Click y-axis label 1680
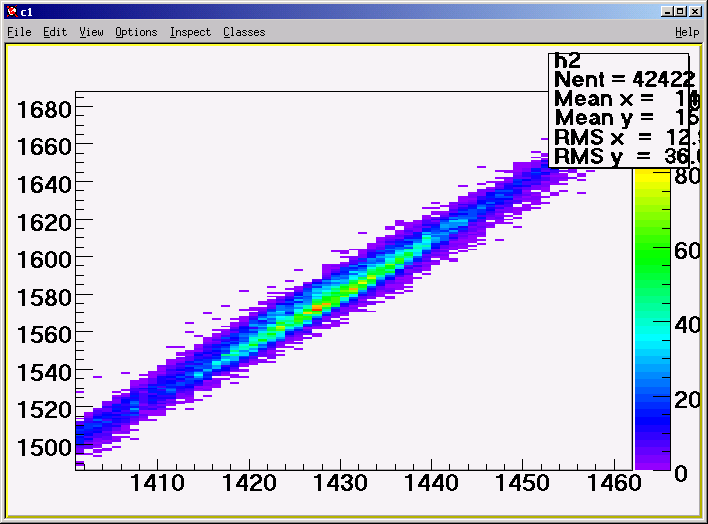Image resolution: width=708 pixels, height=524 pixels. (44, 110)
